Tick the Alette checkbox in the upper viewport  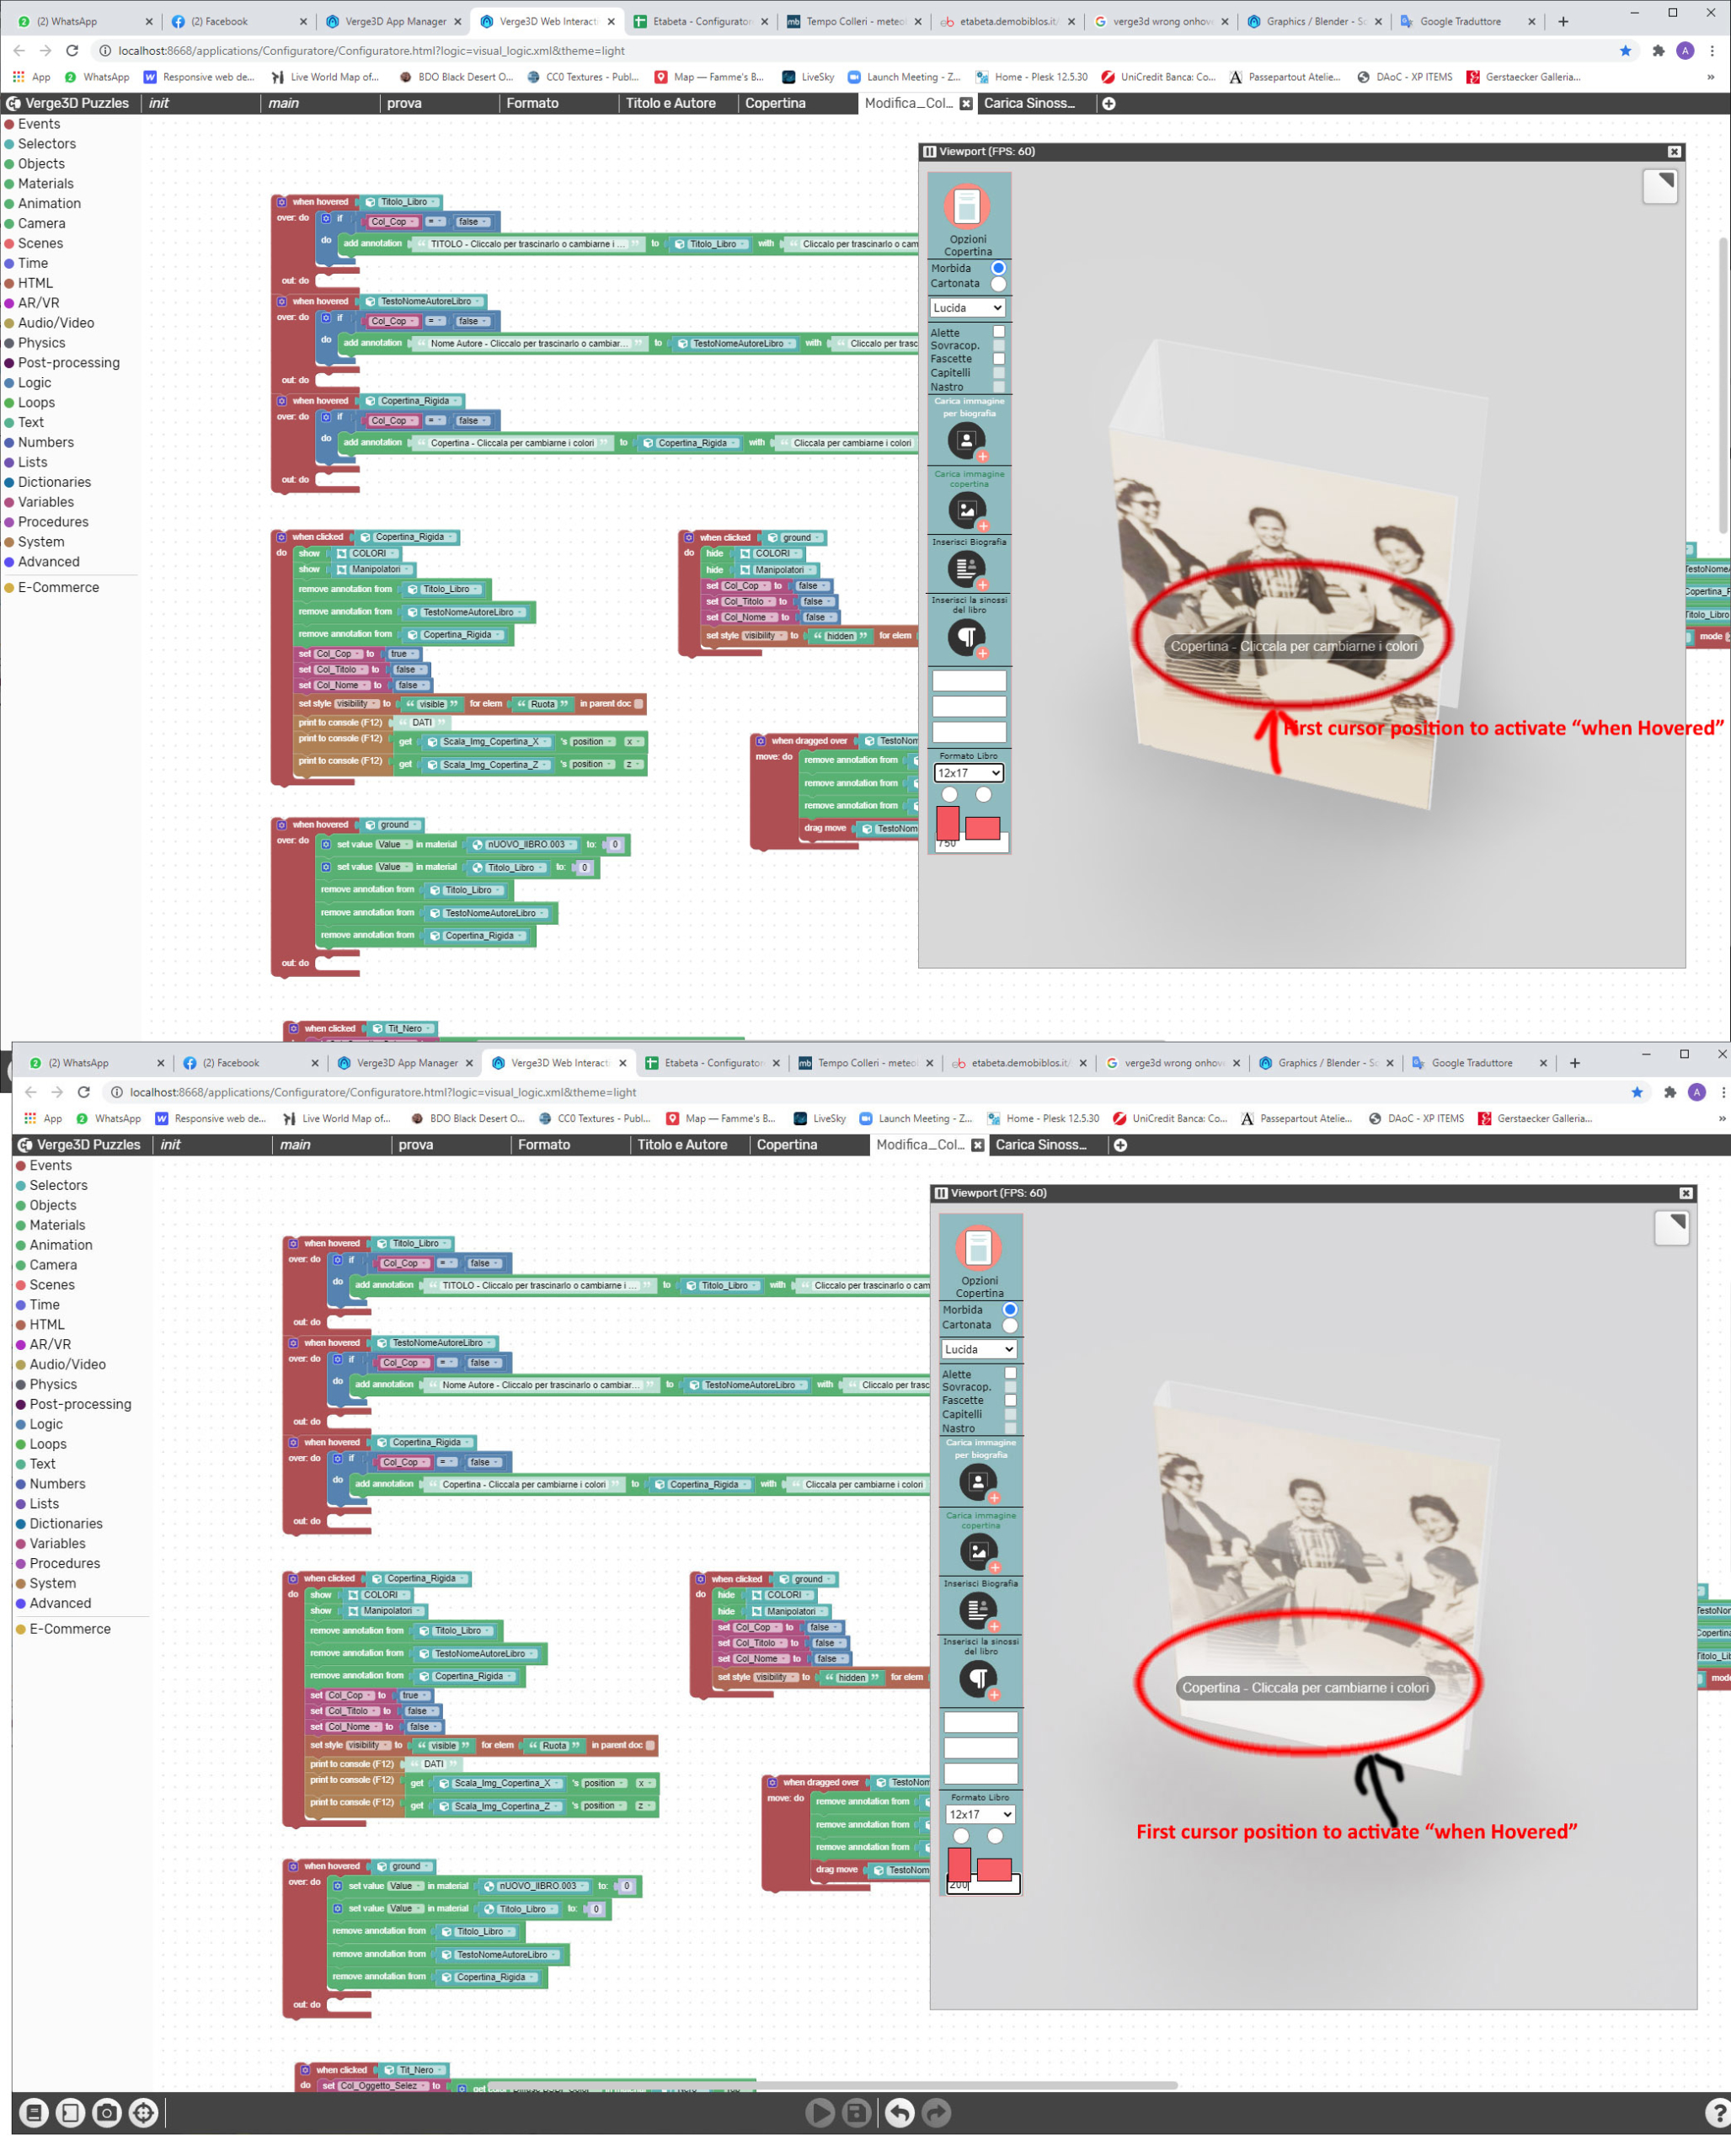coord(998,332)
